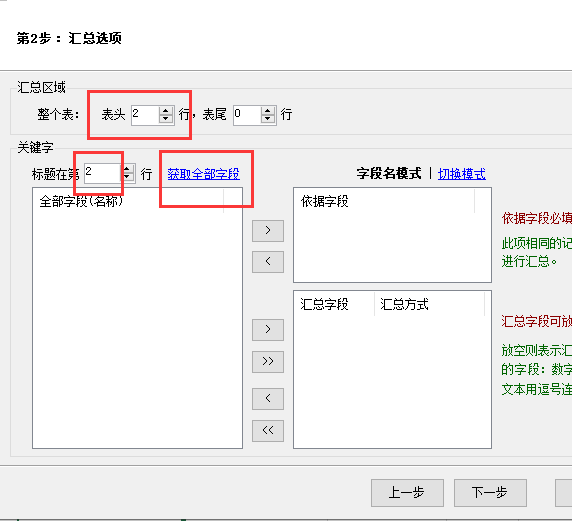The image size is (572, 521).
Task: Click the 全部字段(名称) column header
Action: pos(128,201)
